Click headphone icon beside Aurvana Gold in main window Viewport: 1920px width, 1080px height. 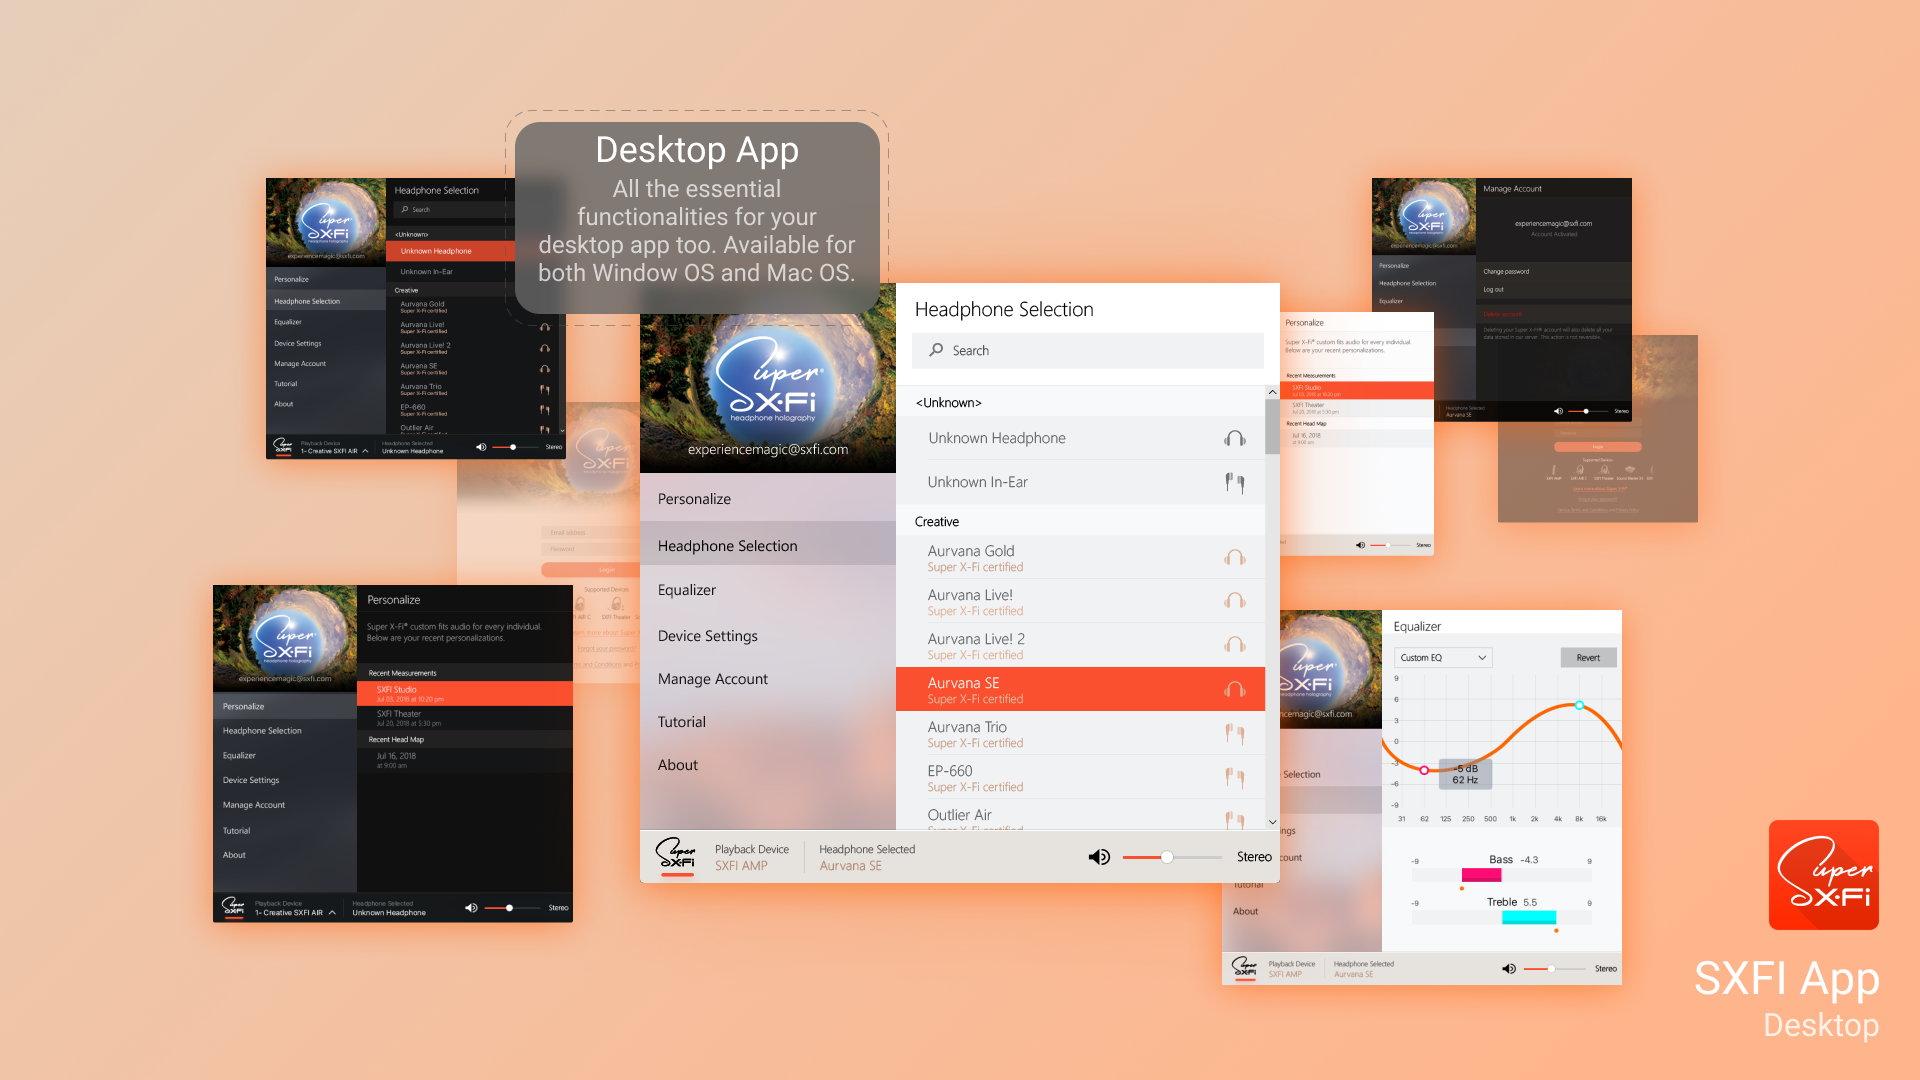pyautogui.click(x=1235, y=558)
